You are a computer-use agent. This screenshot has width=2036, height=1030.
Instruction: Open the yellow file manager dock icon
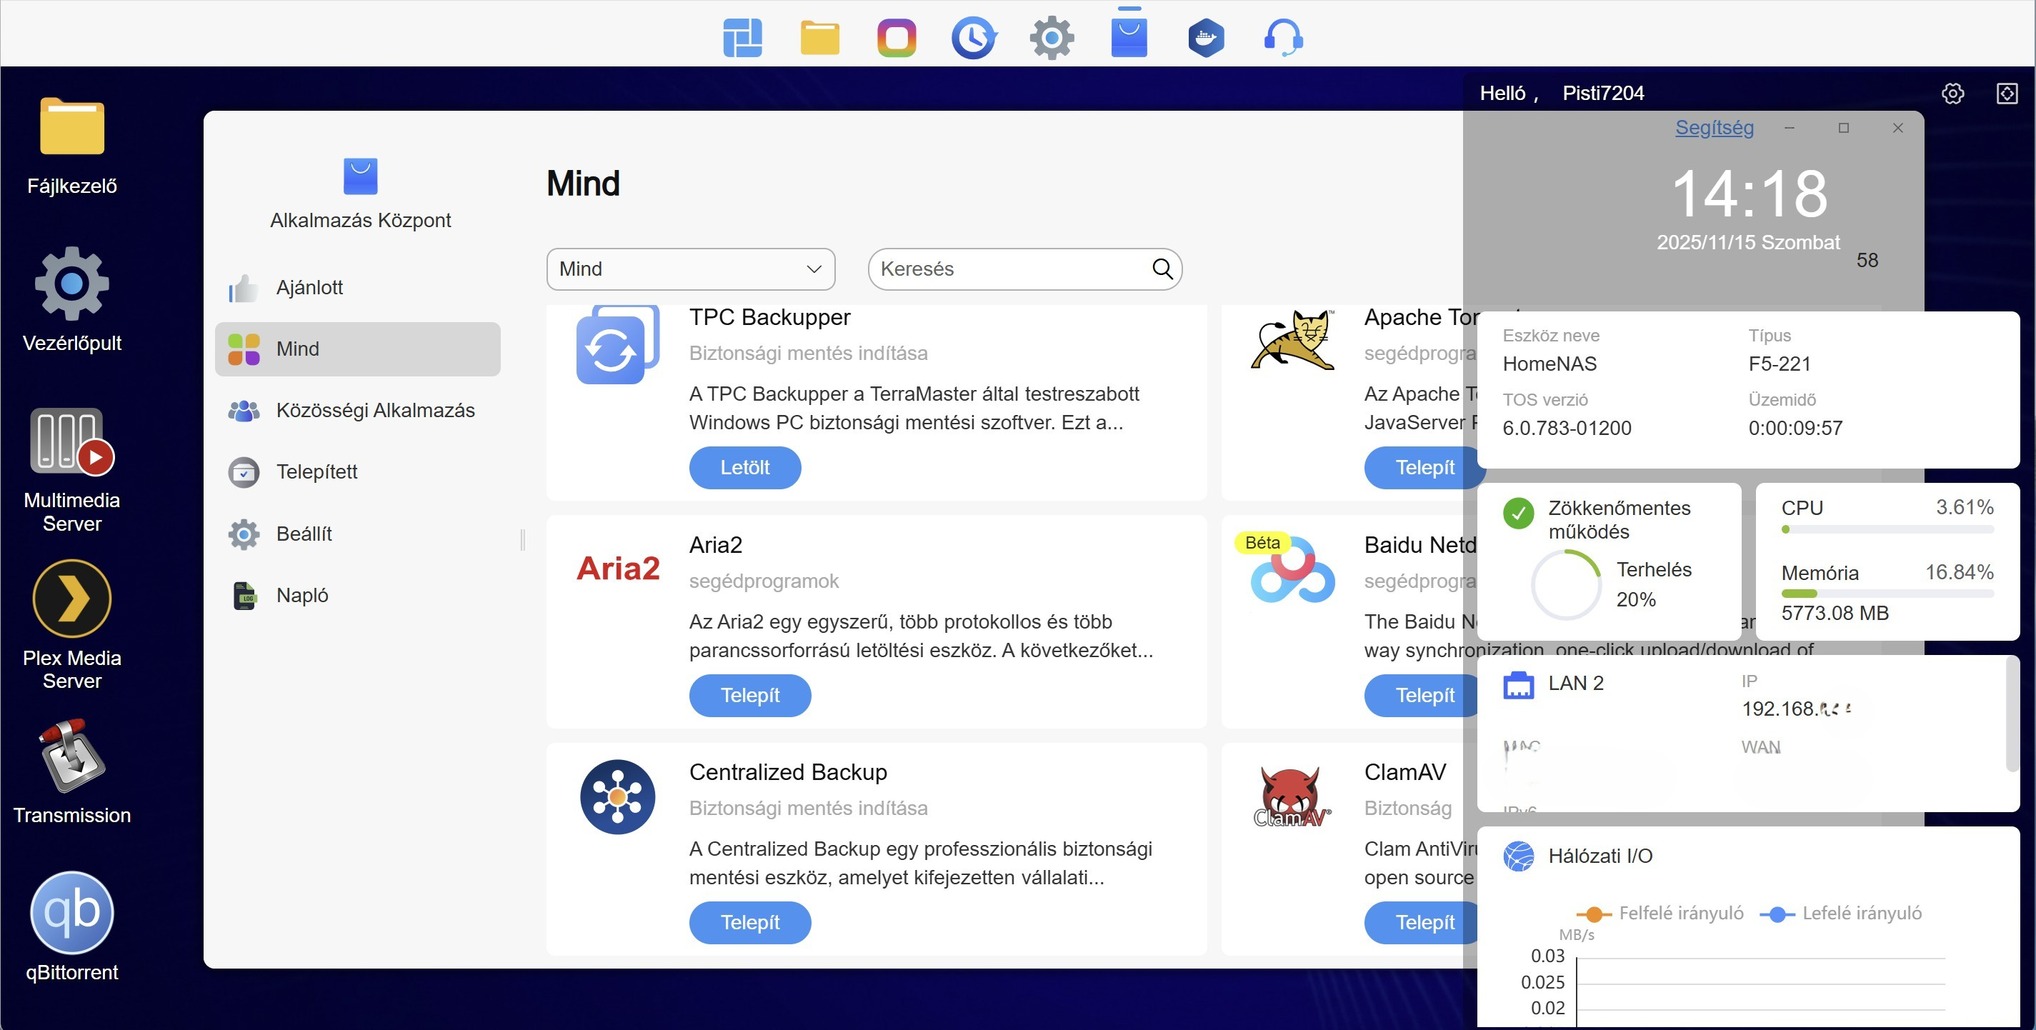820,38
